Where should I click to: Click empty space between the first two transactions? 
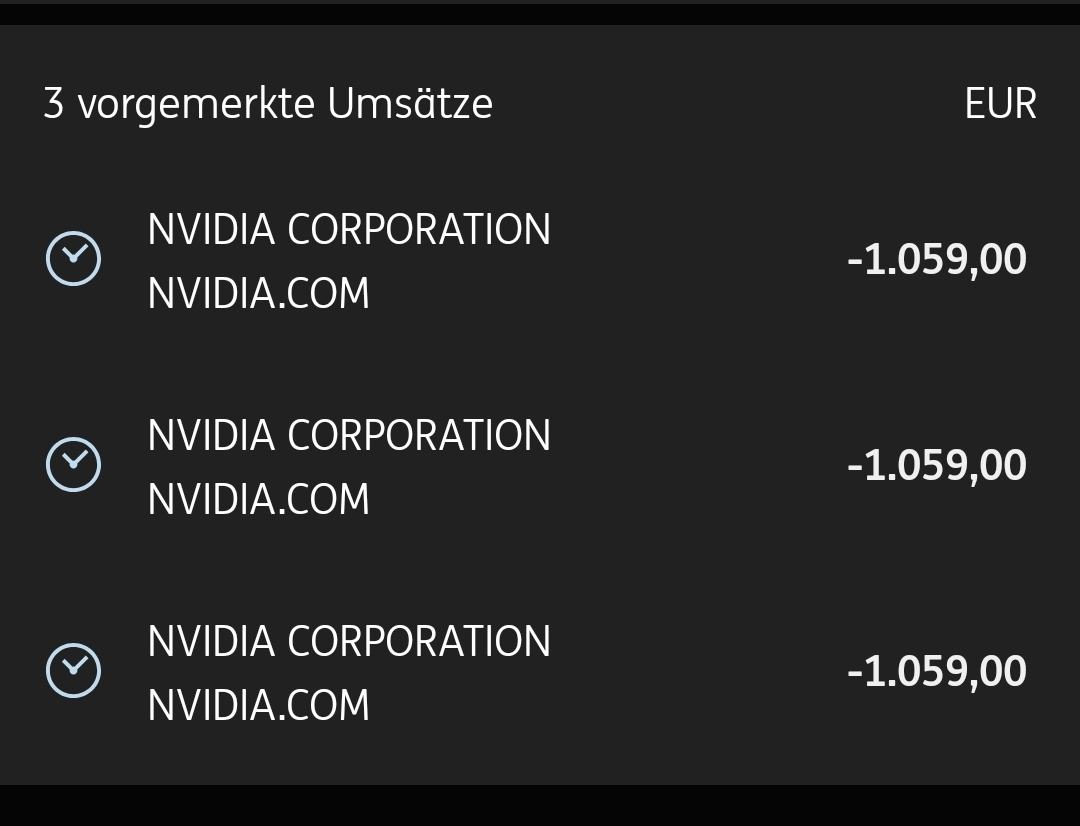point(540,362)
